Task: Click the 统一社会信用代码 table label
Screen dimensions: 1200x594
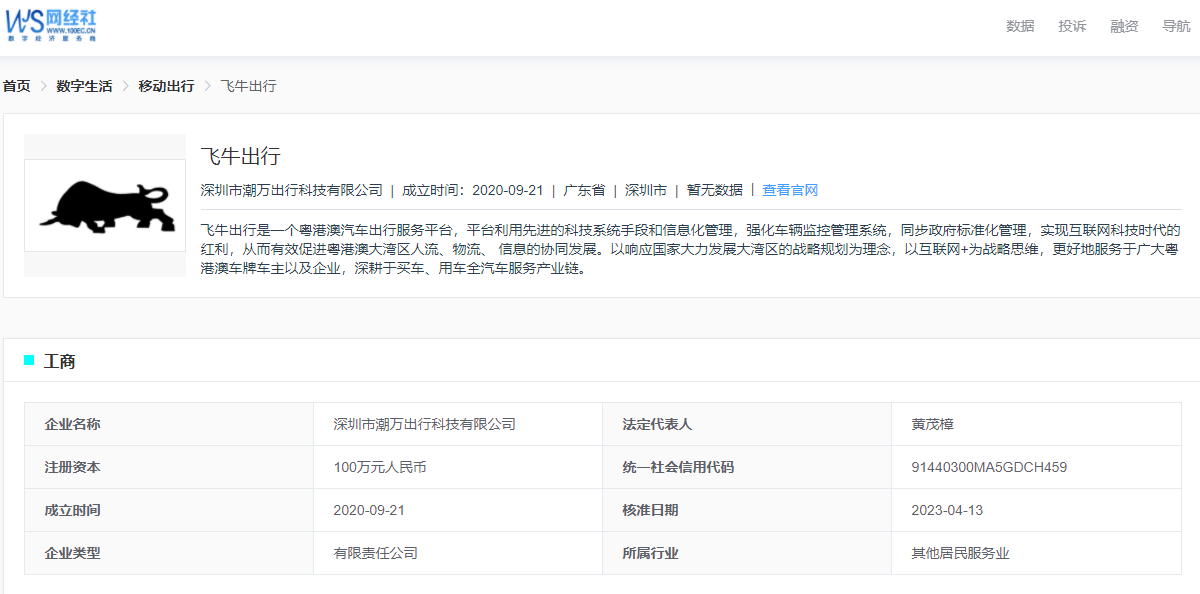Action: (678, 467)
